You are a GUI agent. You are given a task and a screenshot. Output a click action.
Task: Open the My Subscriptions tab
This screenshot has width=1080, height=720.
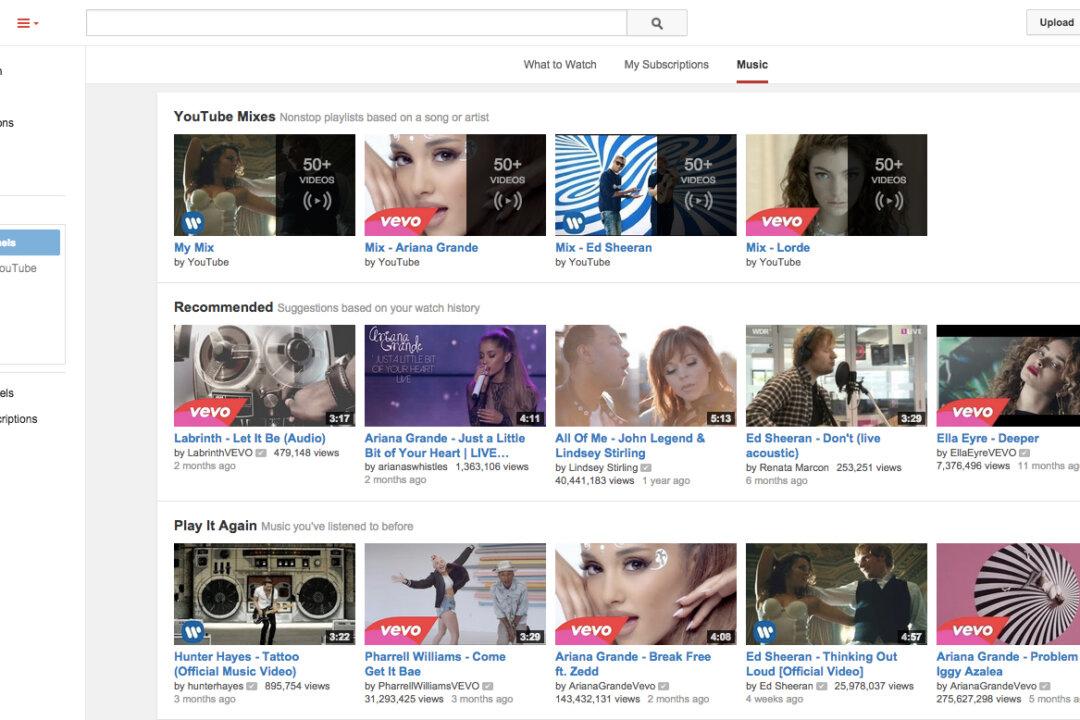pos(666,64)
